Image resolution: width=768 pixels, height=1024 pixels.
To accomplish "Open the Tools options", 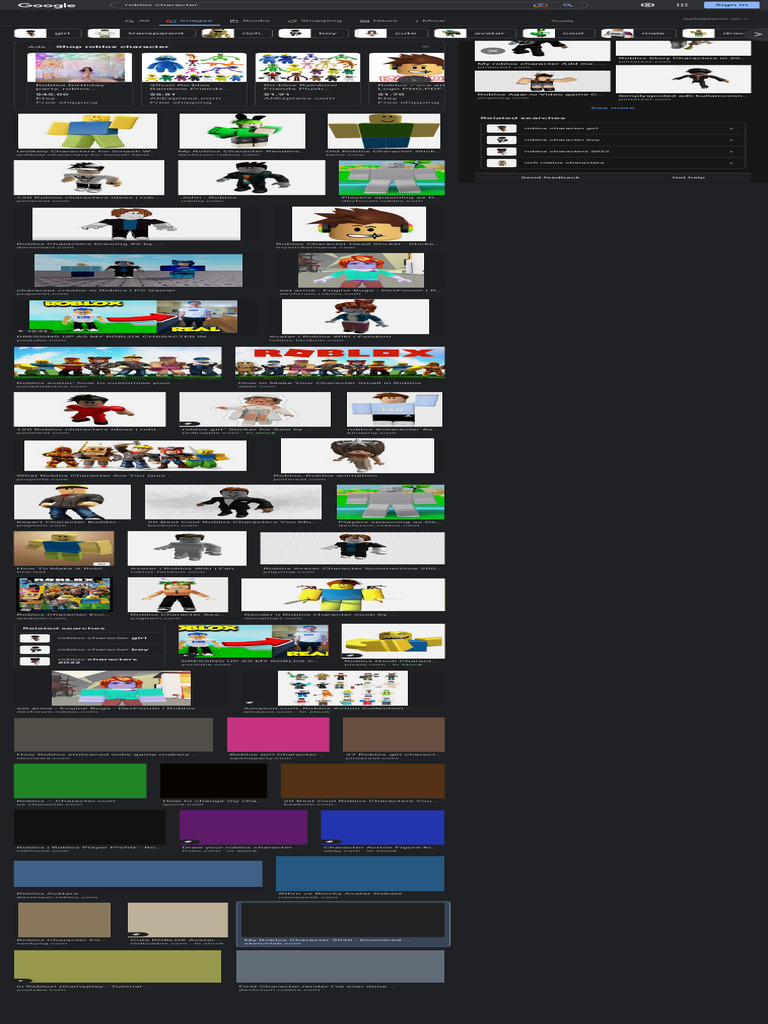I will pyautogui.click(x=562, y=21).
